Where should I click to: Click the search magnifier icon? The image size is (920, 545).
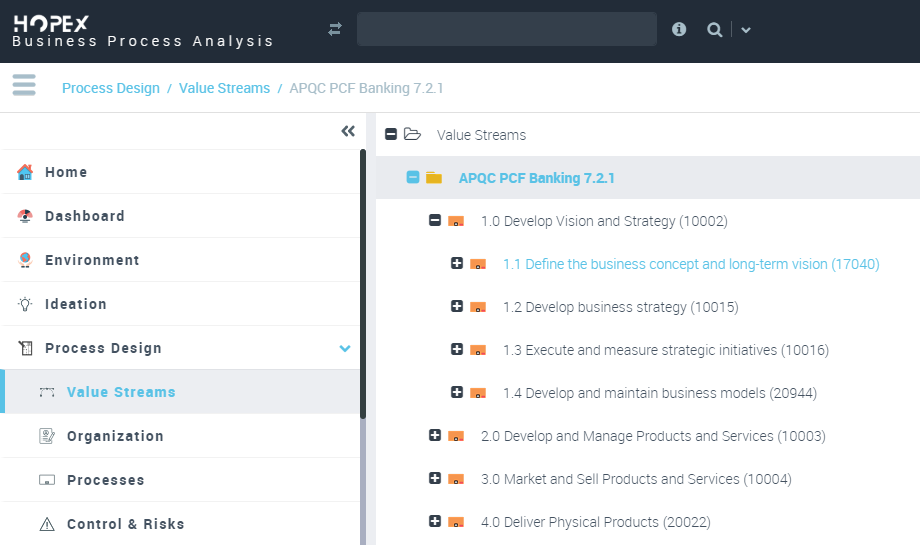coord(714,30)
